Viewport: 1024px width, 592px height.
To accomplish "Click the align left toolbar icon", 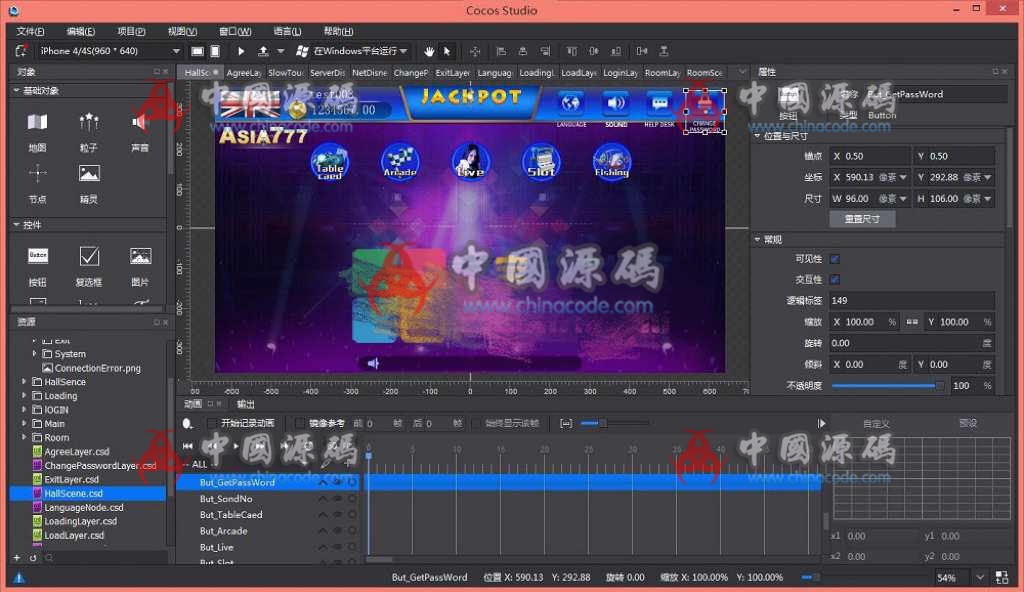I will (501, 51).
